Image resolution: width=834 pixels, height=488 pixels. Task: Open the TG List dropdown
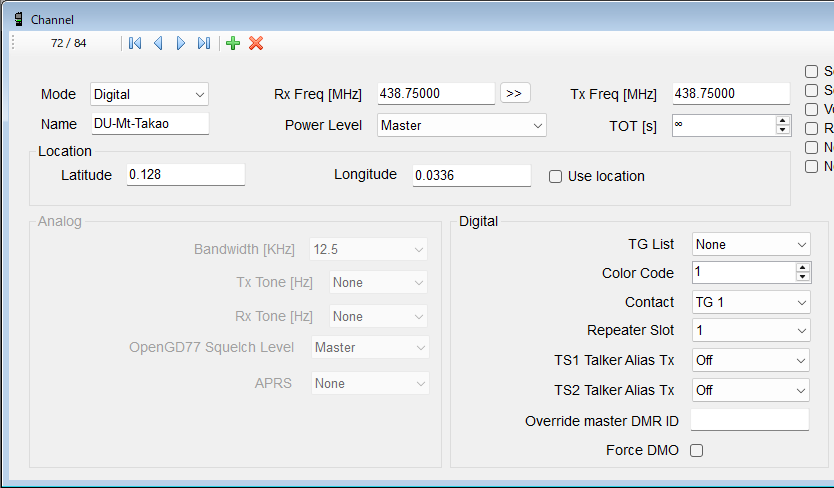[x=750, y=245]
